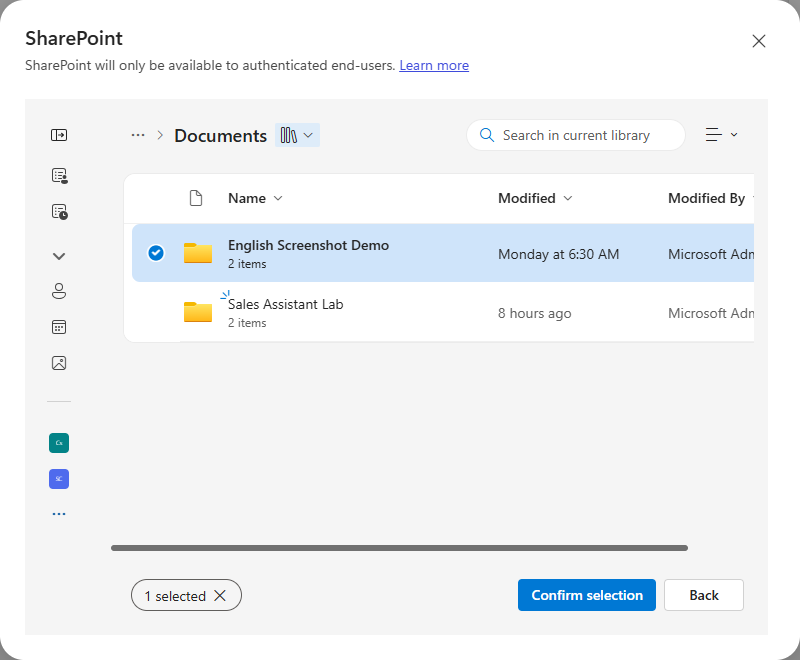Image resolution: width=800 pixels, height=660 pixels.
Task: Click the Documents breadcrumb title
Action: point(220,136)
